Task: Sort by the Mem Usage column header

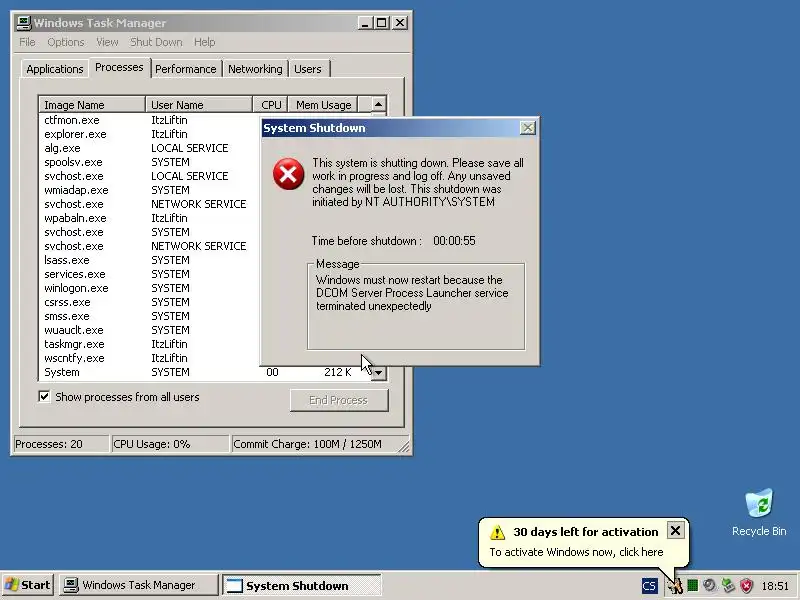Action: (323, 105)
